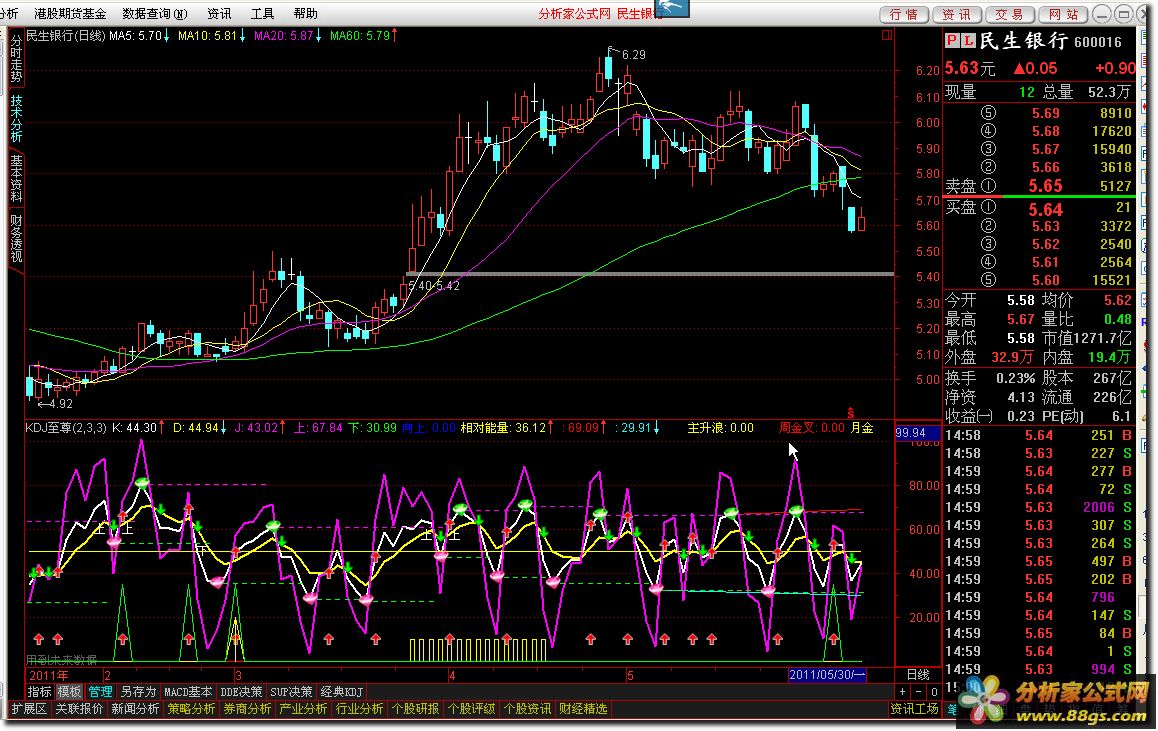Open the 策略分析 tab
This screenshot has width=1158, height=731.
(191, 709)
